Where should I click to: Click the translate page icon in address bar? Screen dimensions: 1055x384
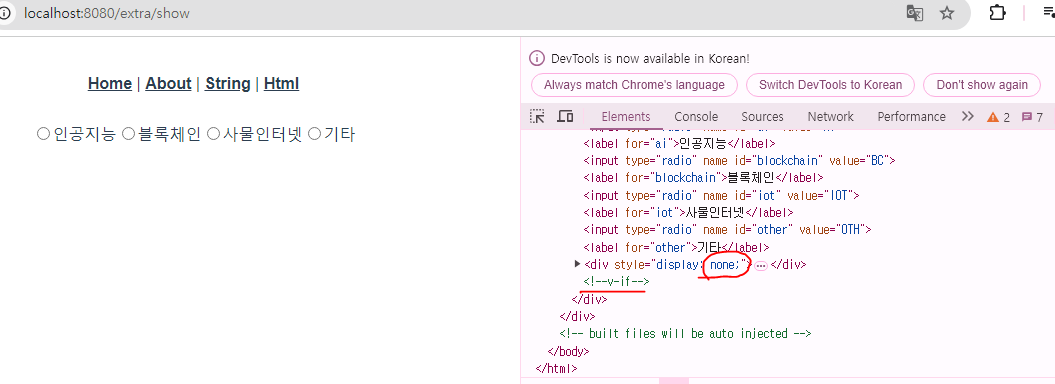tap(914, 13)
